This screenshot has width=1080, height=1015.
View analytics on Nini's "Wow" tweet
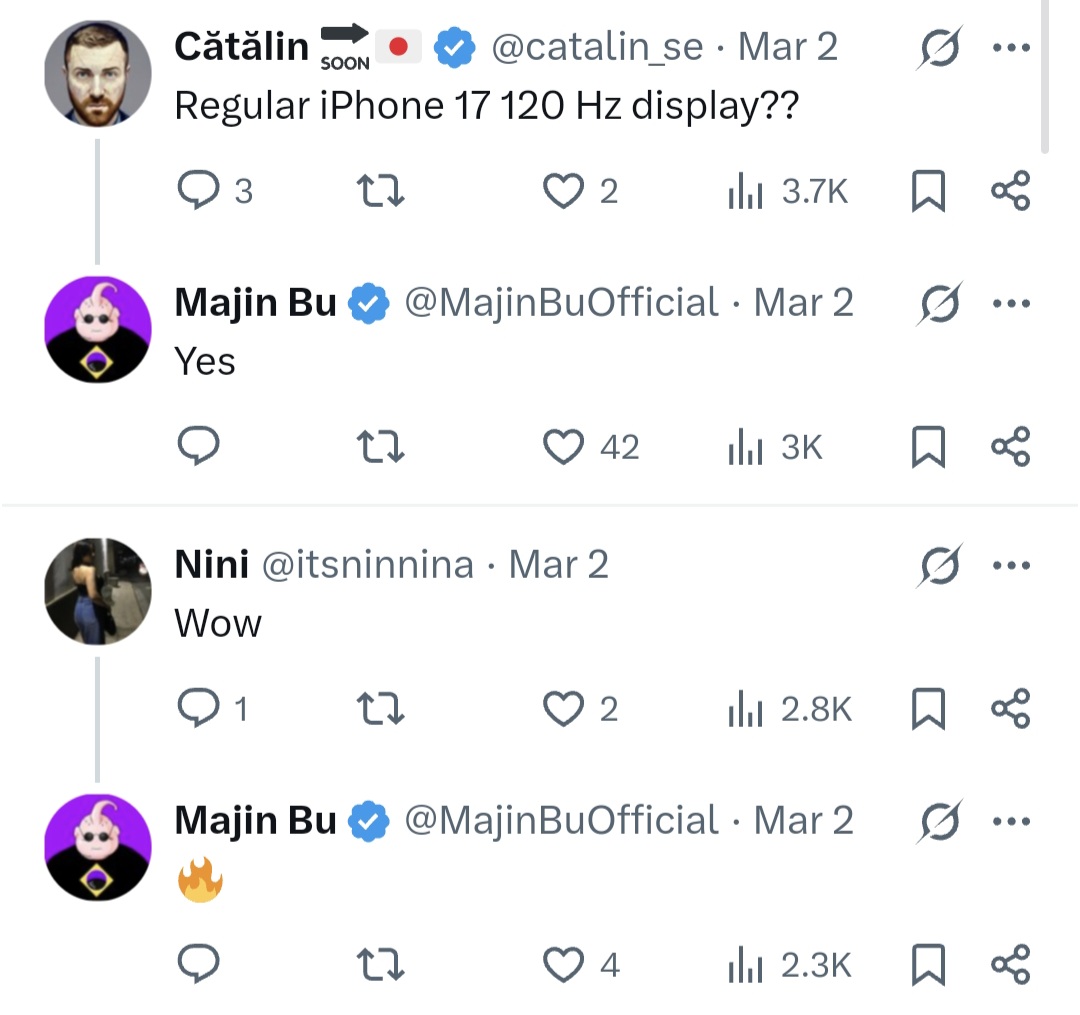pyautogui.click(x=745, y=709)
